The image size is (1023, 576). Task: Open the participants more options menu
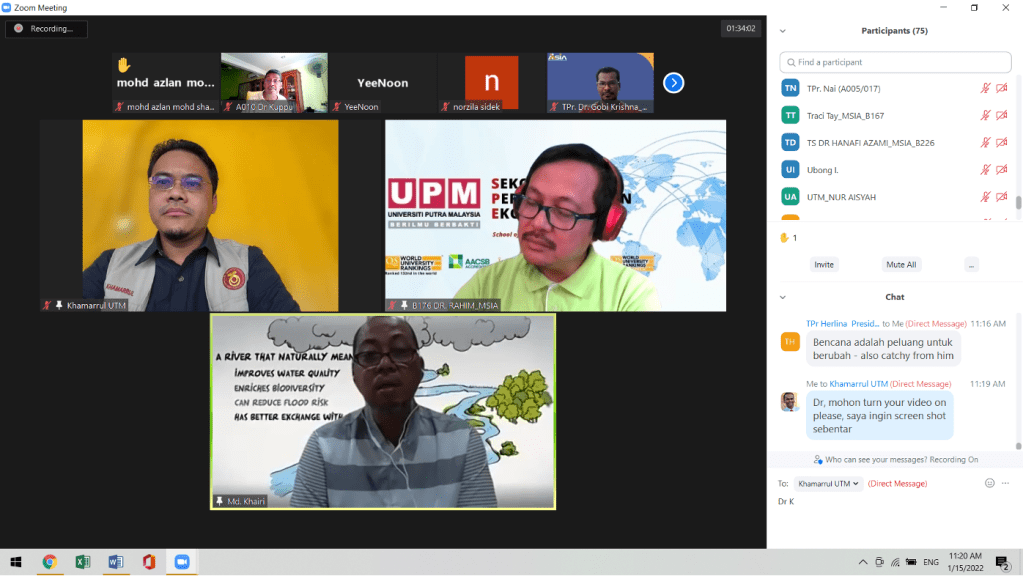point(971,265)
